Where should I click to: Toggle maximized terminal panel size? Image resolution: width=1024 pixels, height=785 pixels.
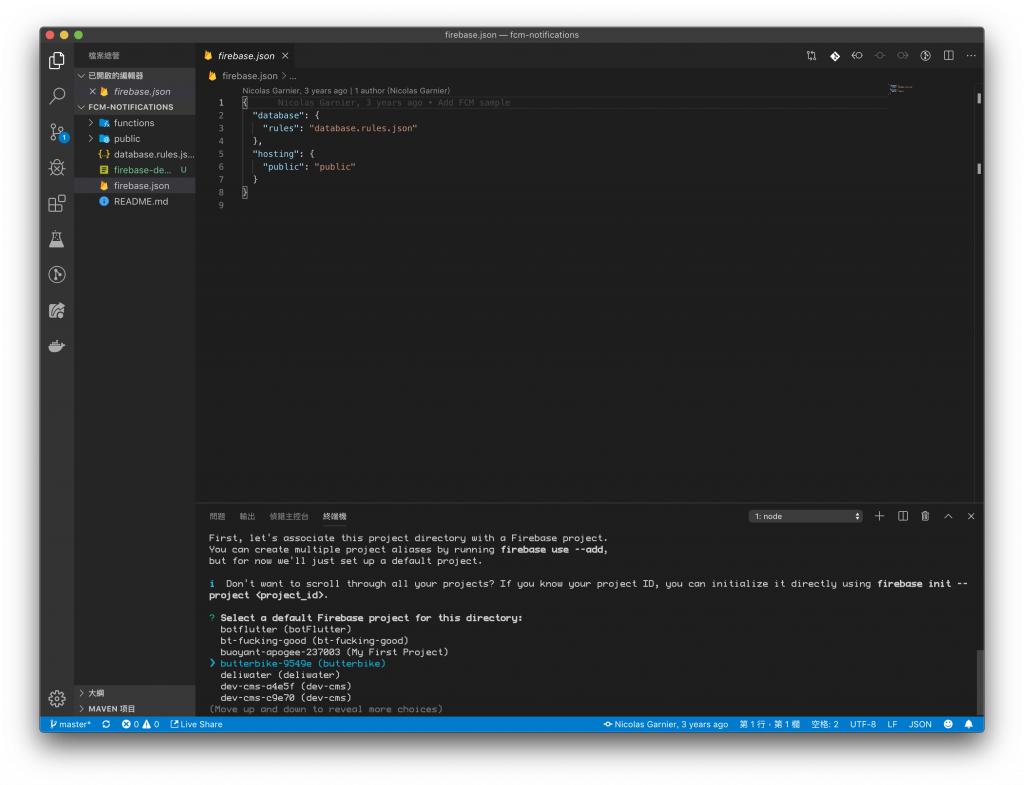(x=948, y=516)
